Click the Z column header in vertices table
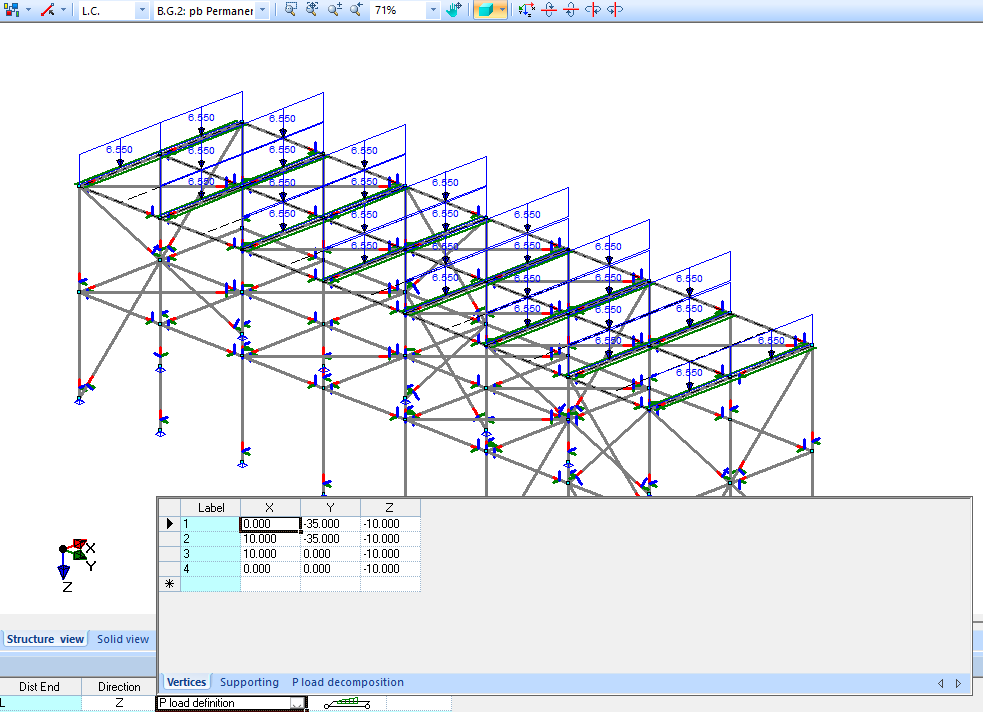Image resolution: width=983 pixels, height=712 pixels. 390,508
